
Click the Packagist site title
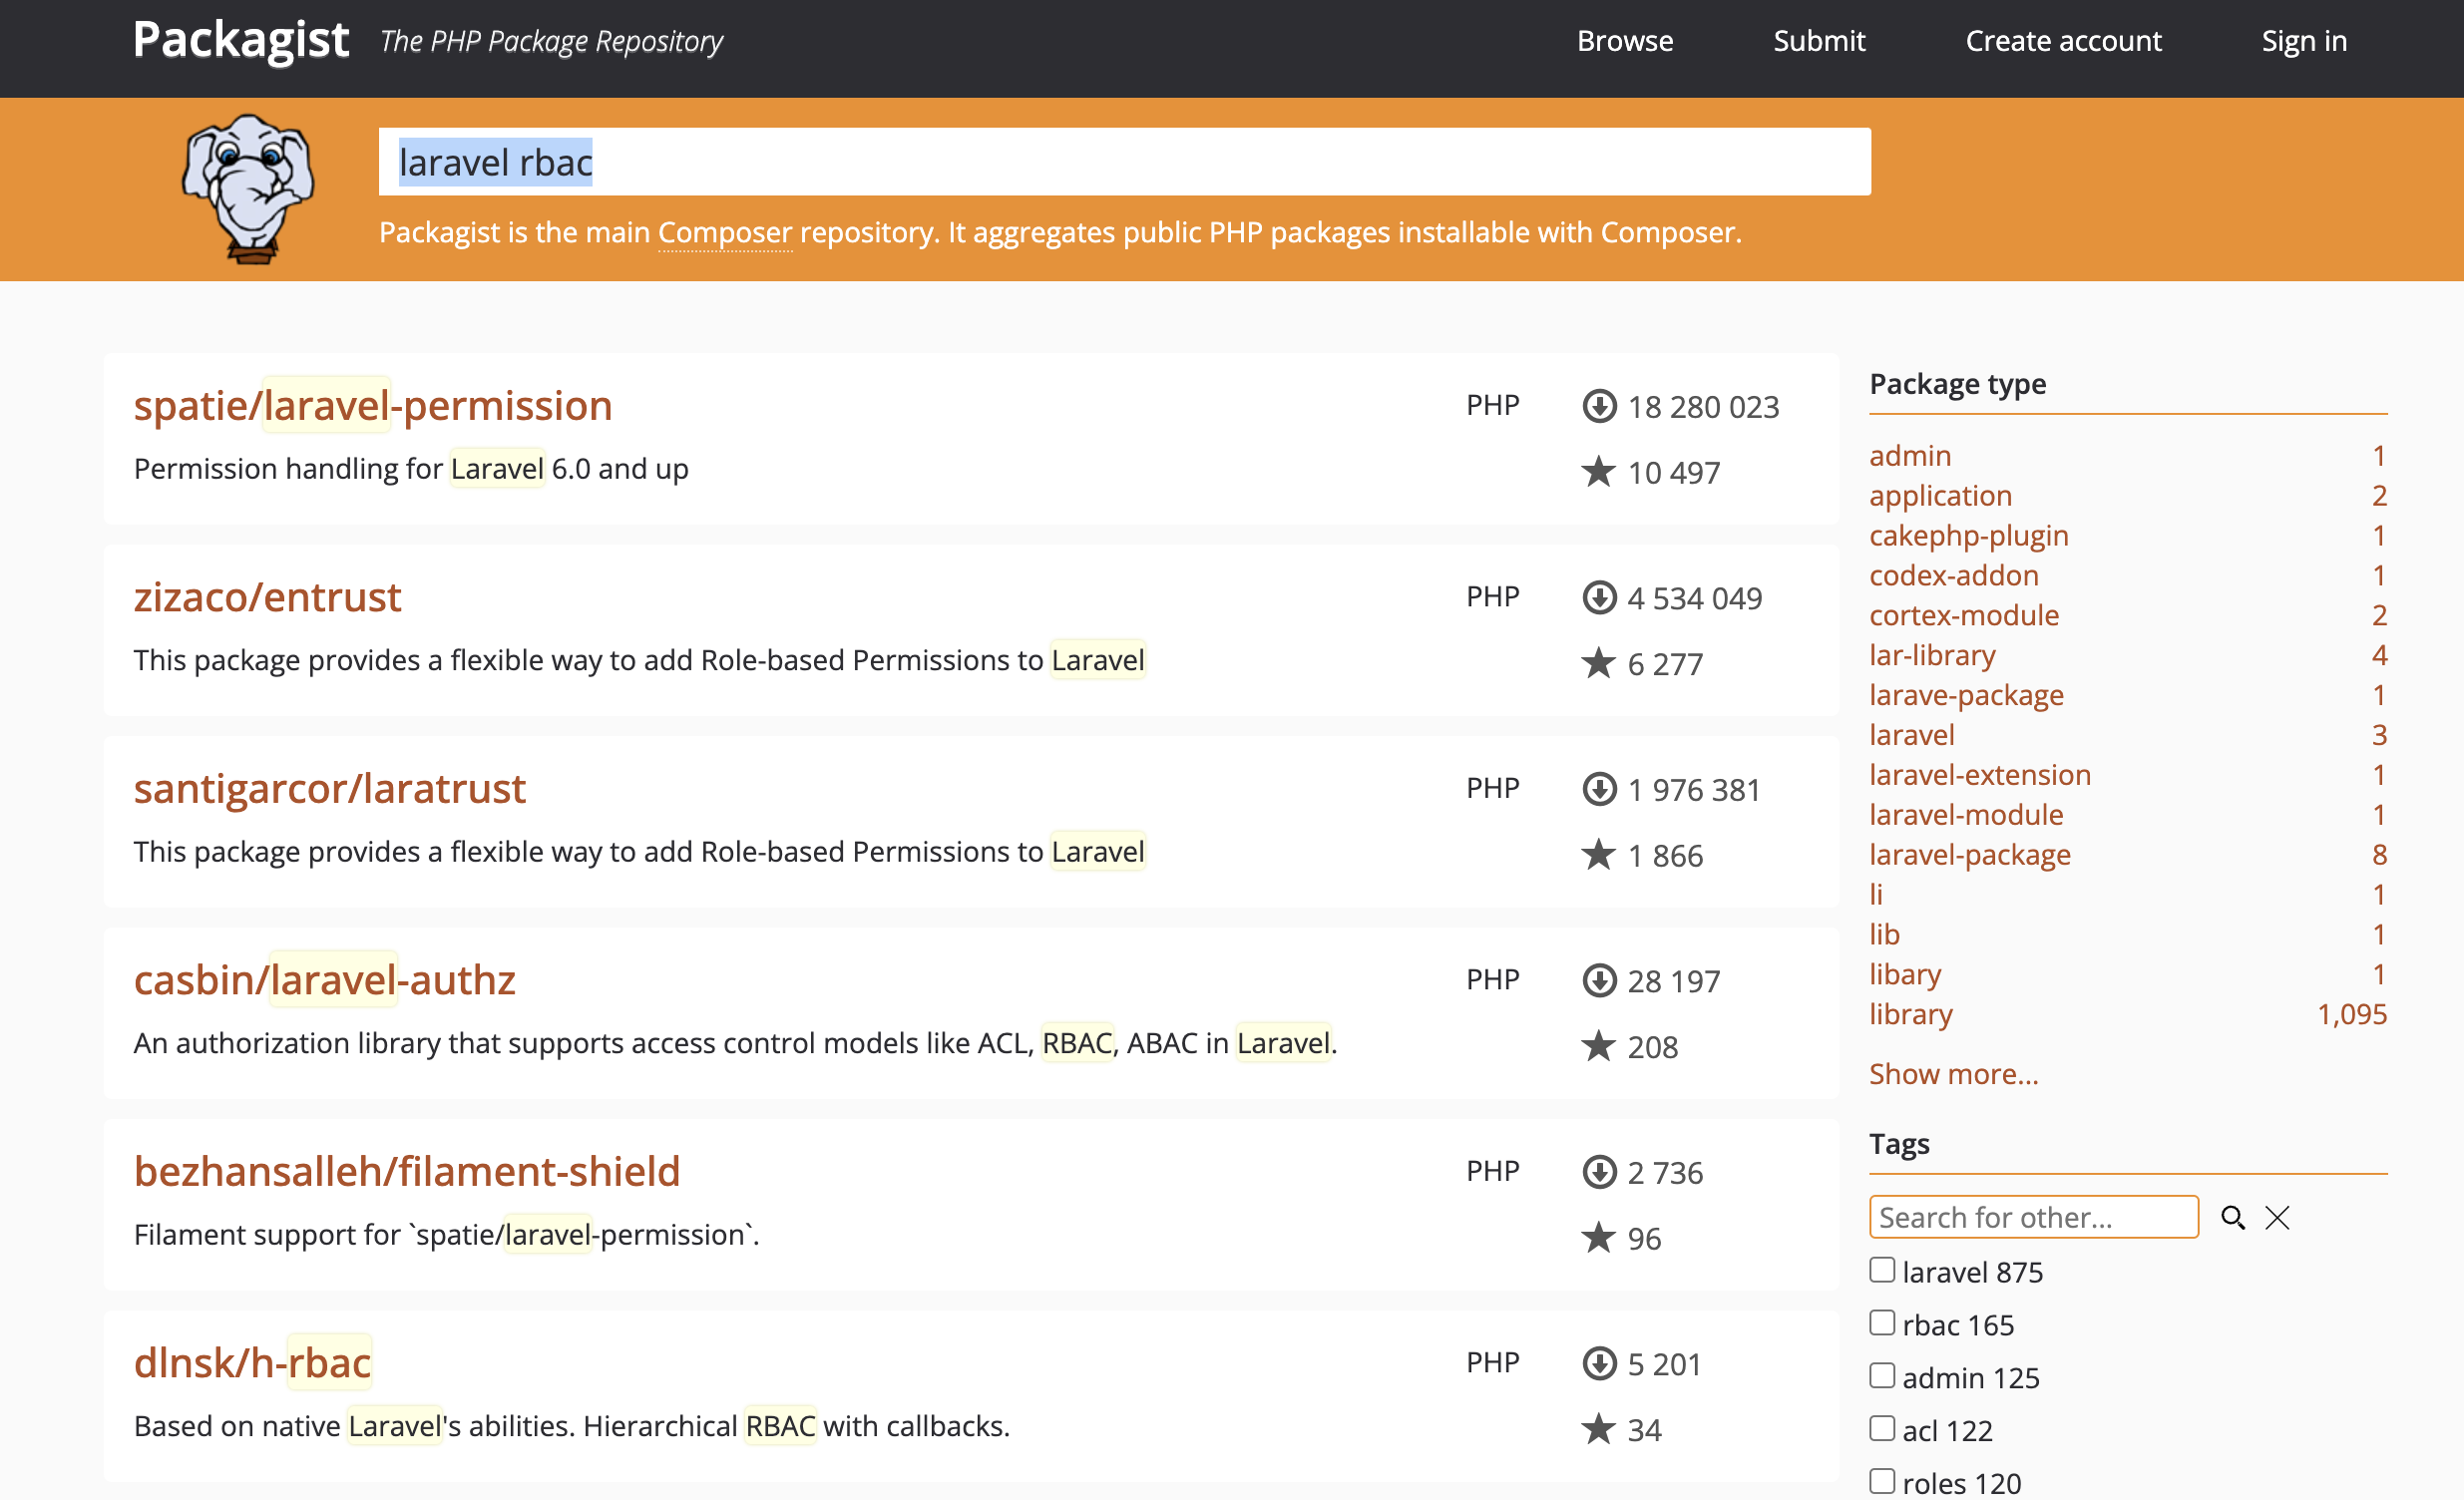(x=241, y=41)
